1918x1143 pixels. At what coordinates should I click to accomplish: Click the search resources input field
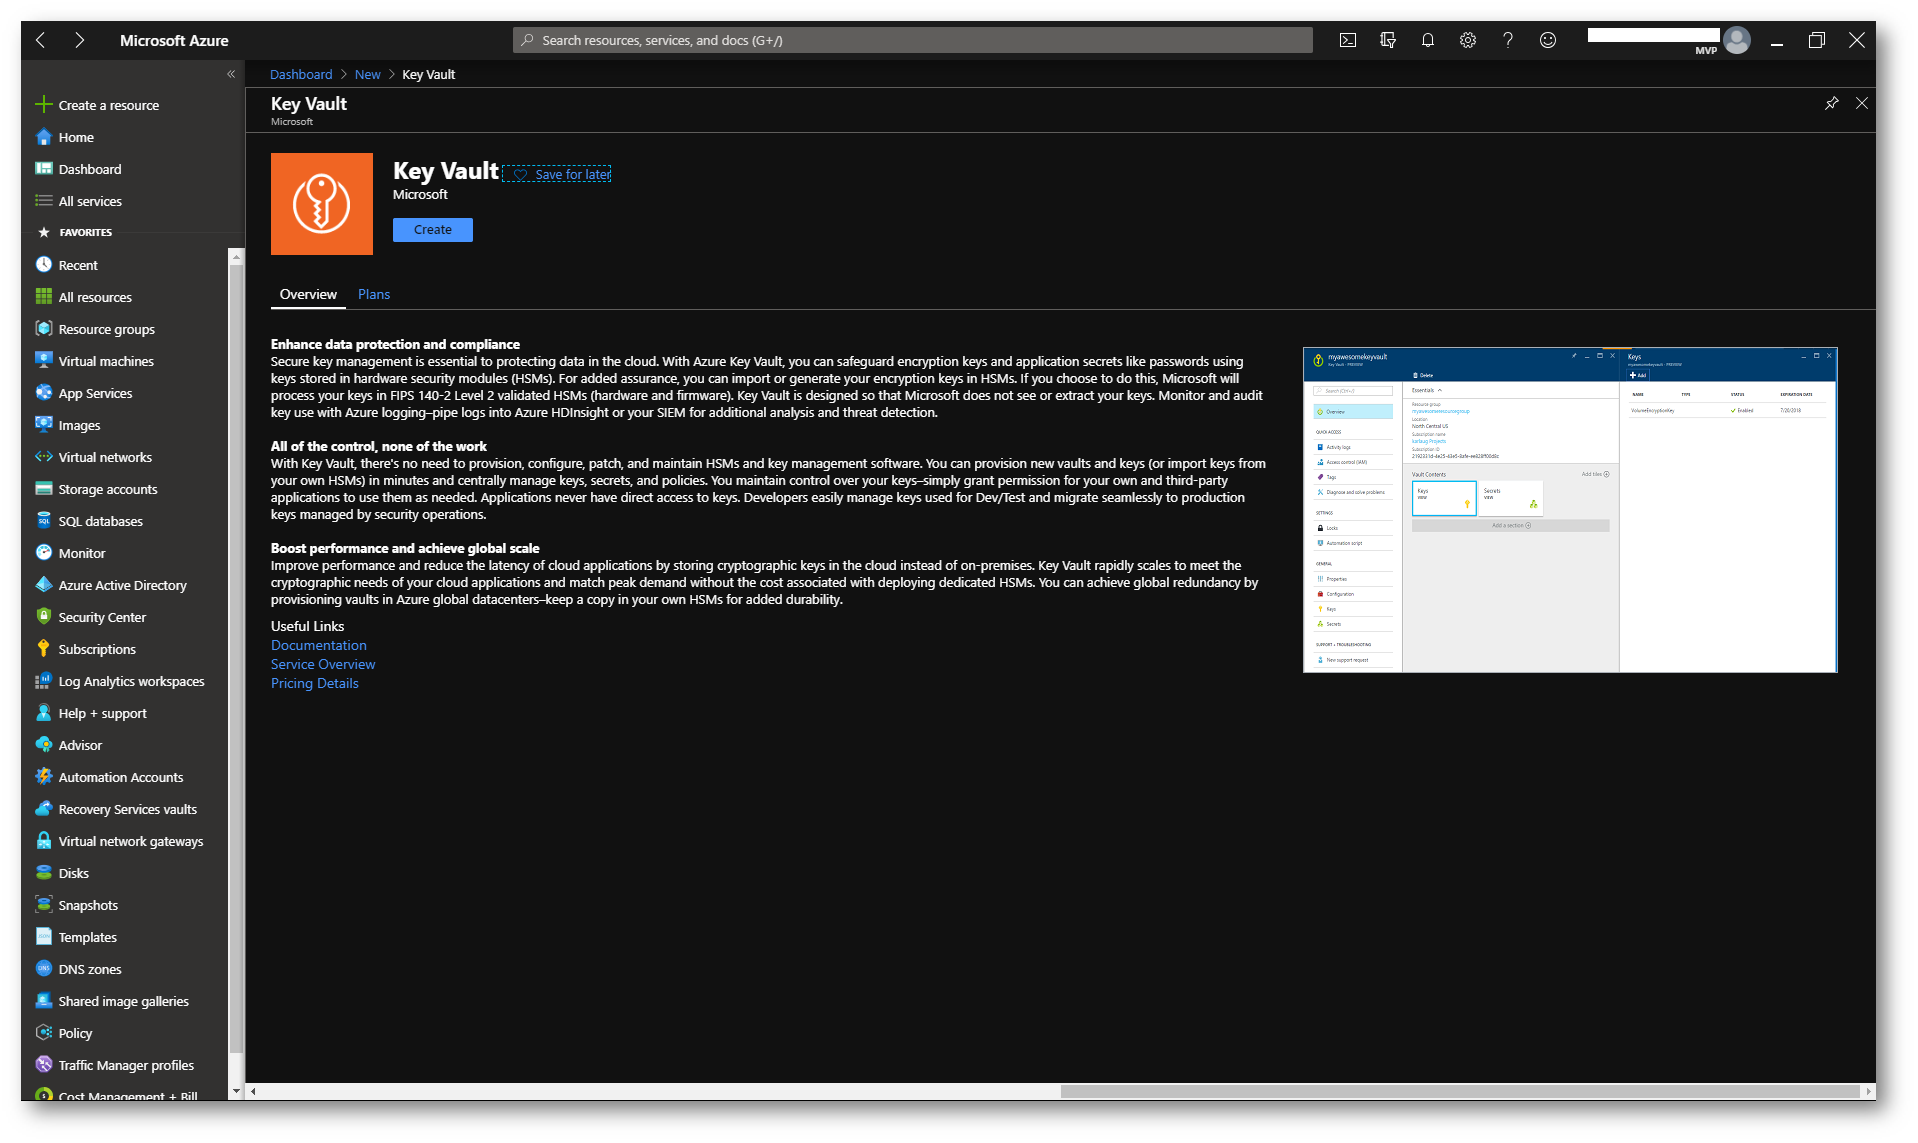click(912, 40)
